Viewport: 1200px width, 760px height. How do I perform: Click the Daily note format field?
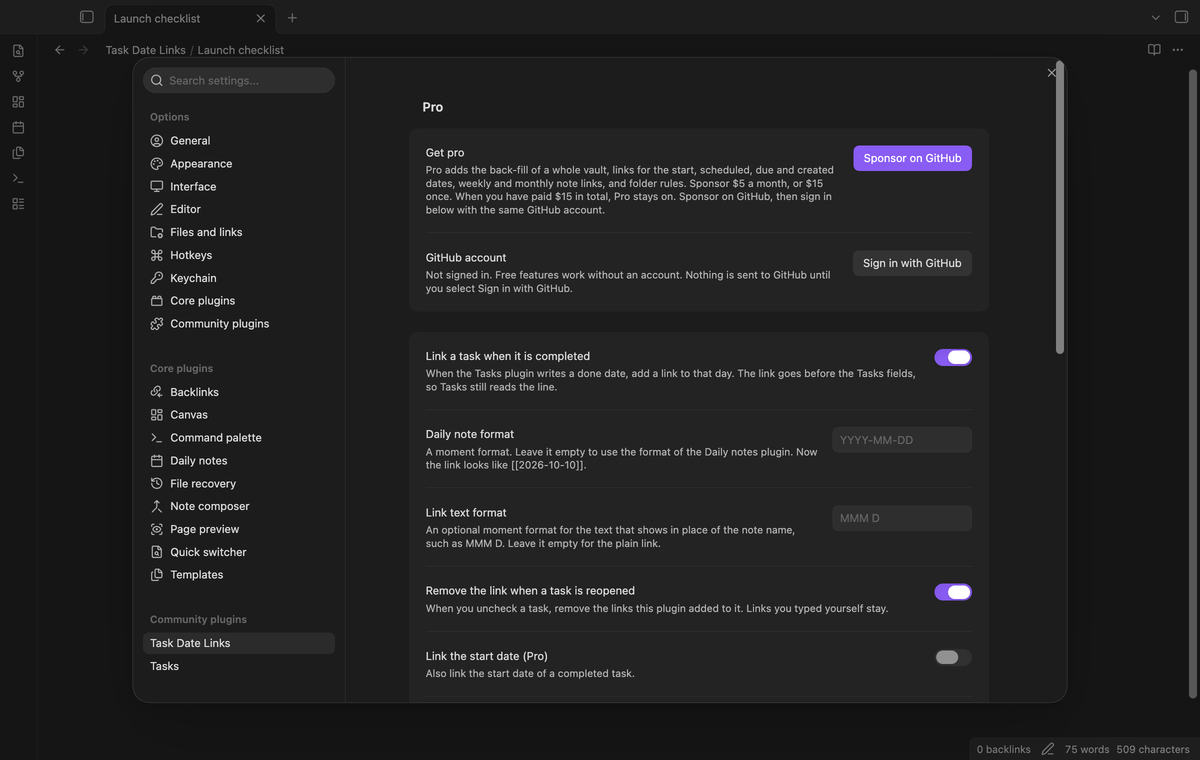(x=902, y=440)
